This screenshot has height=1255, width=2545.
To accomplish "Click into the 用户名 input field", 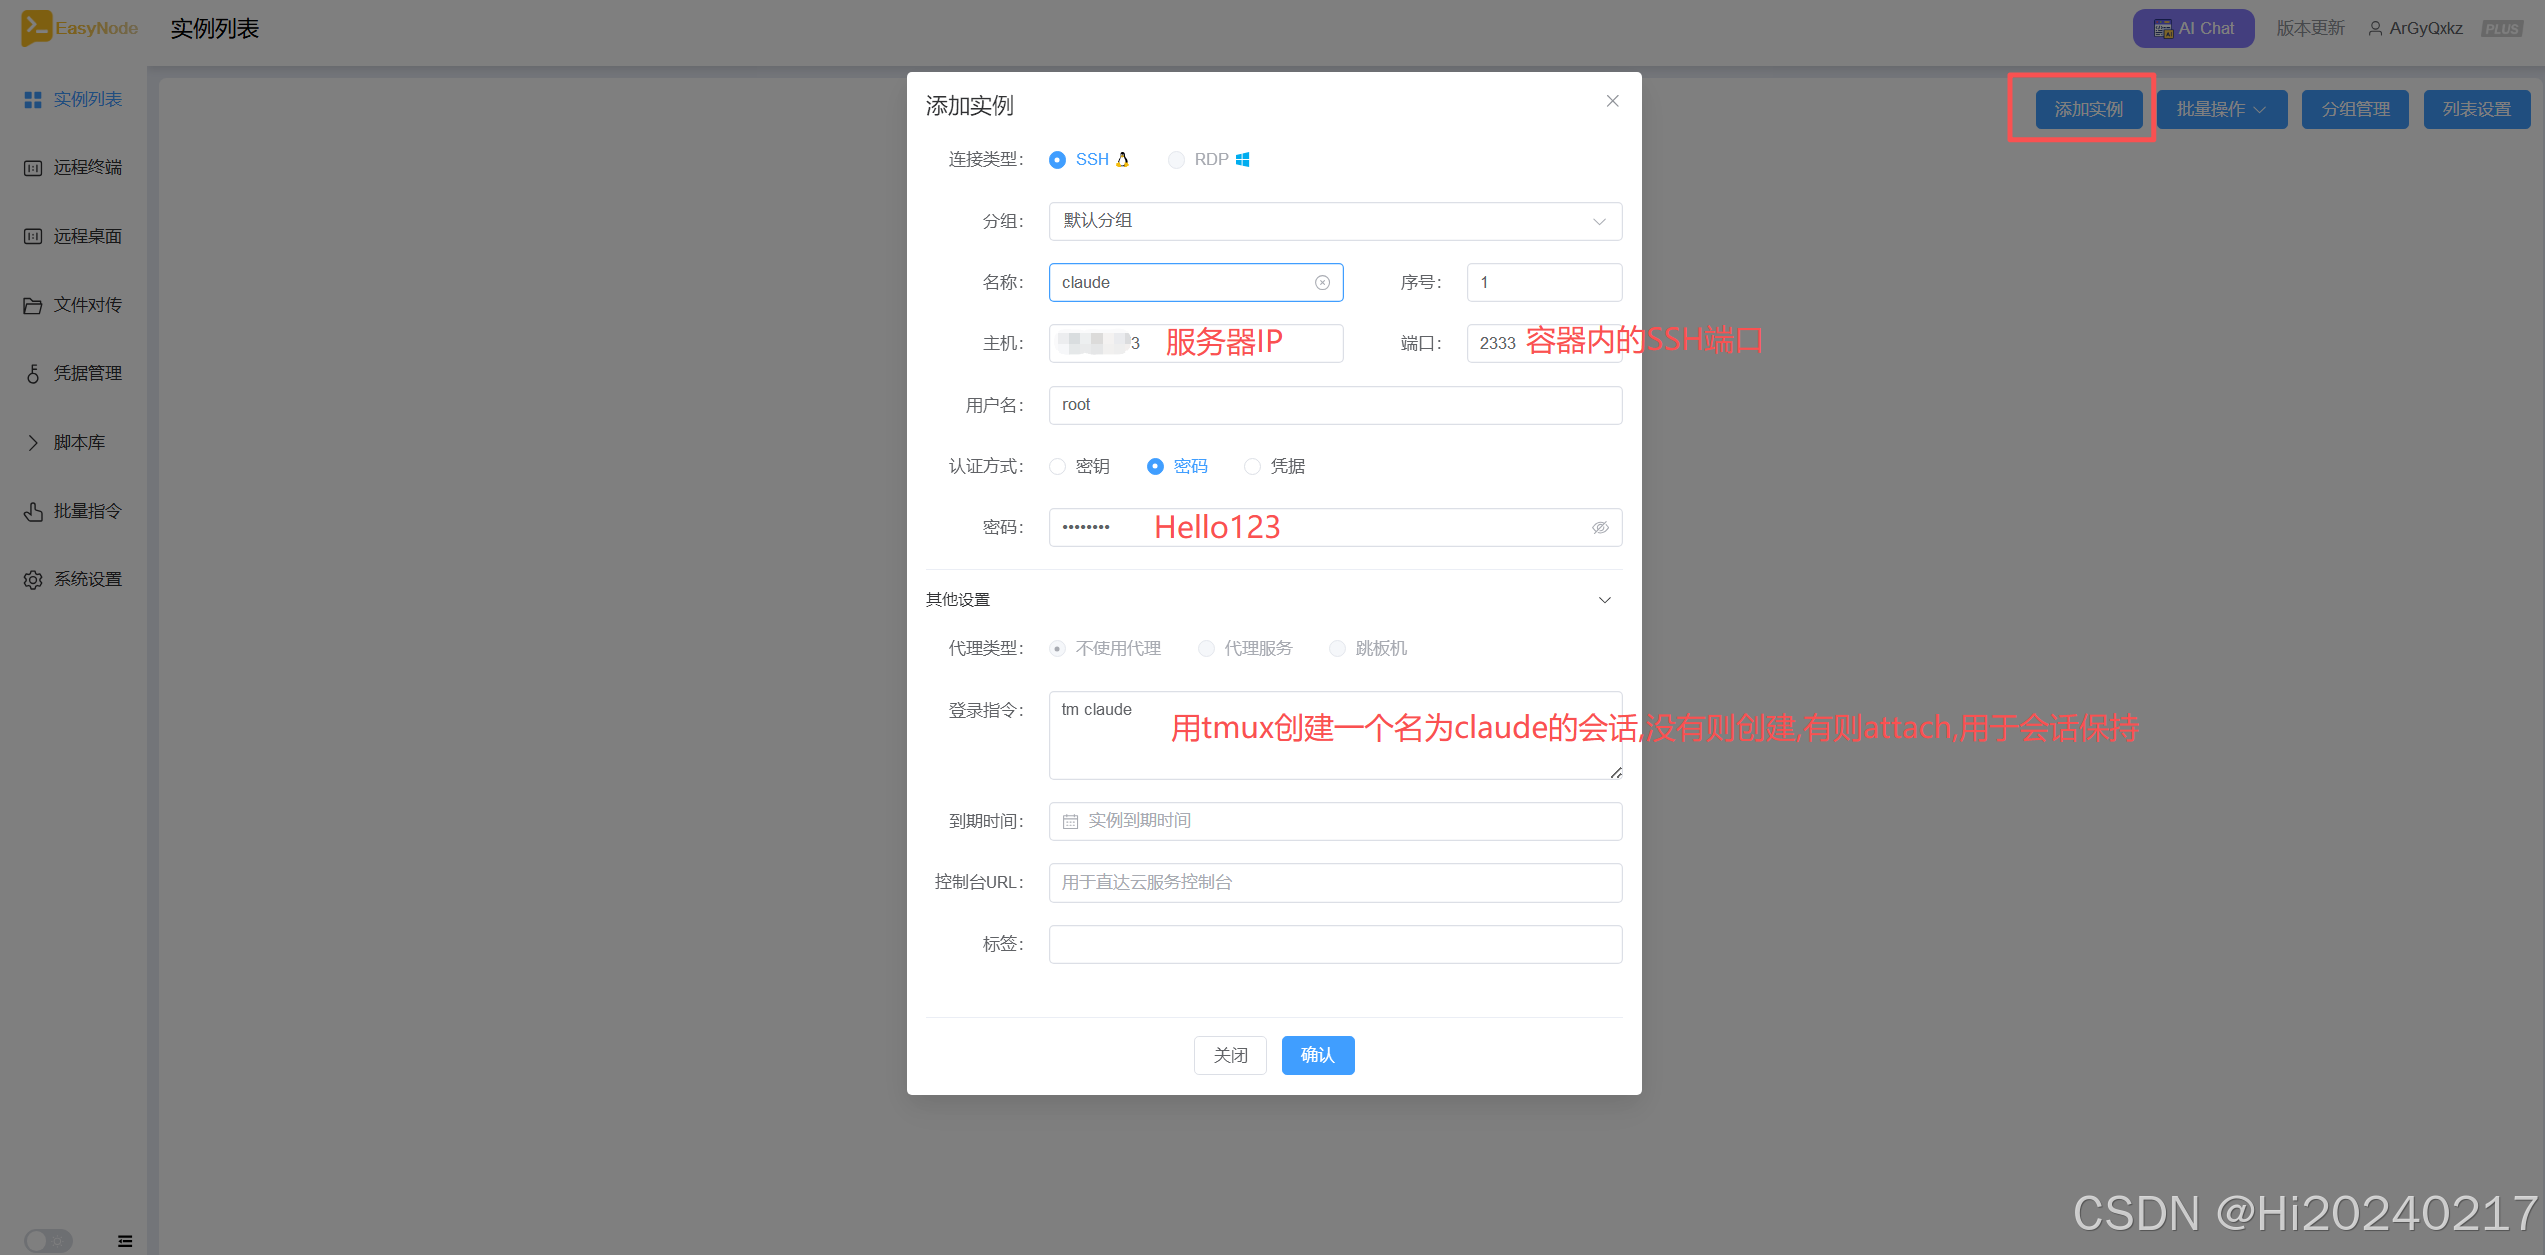I will click(1335, 406).
